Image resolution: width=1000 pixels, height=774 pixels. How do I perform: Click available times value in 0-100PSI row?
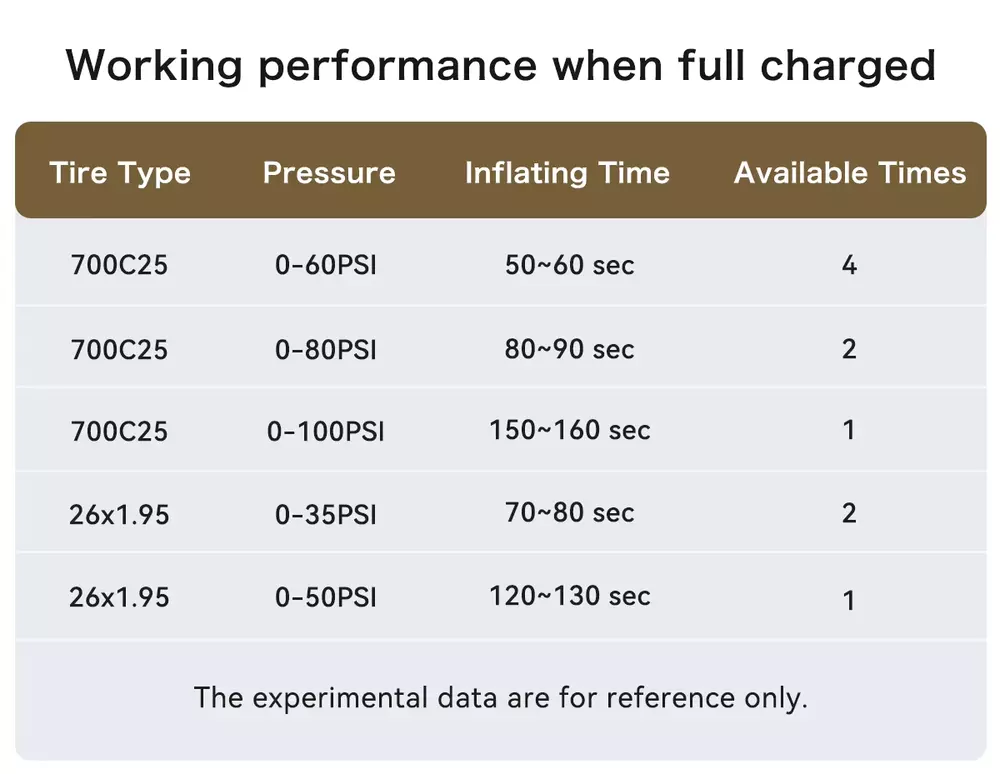click(849, 431)
